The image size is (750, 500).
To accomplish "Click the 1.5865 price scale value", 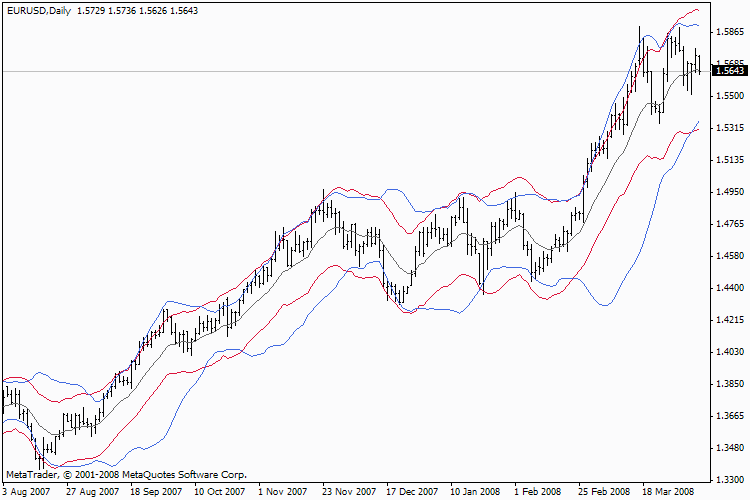I will click(x=730, y=32).
